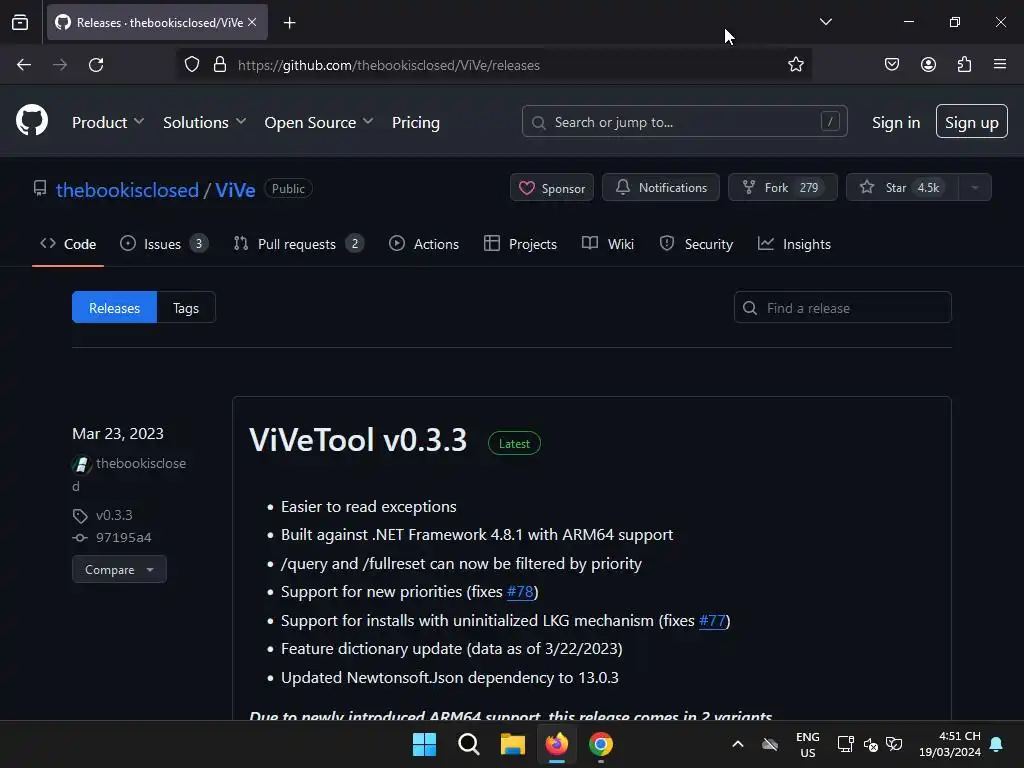Switch to Actions tab

(424, 244)
